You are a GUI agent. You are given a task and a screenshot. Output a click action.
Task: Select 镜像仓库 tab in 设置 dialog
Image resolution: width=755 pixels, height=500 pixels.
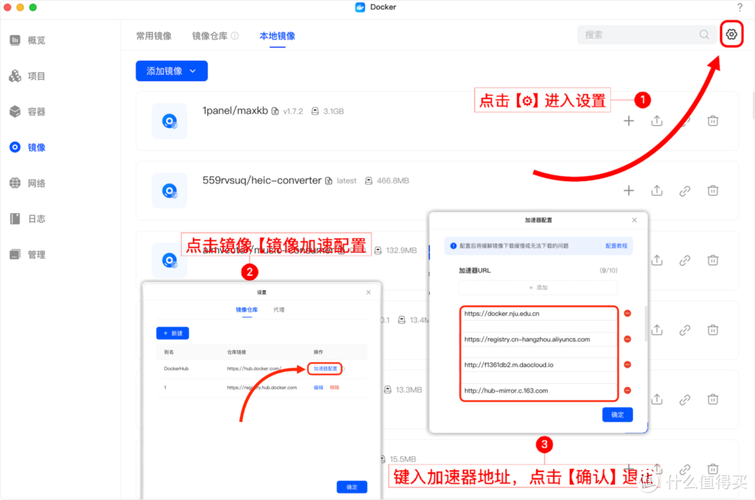[x=247, y=310]
